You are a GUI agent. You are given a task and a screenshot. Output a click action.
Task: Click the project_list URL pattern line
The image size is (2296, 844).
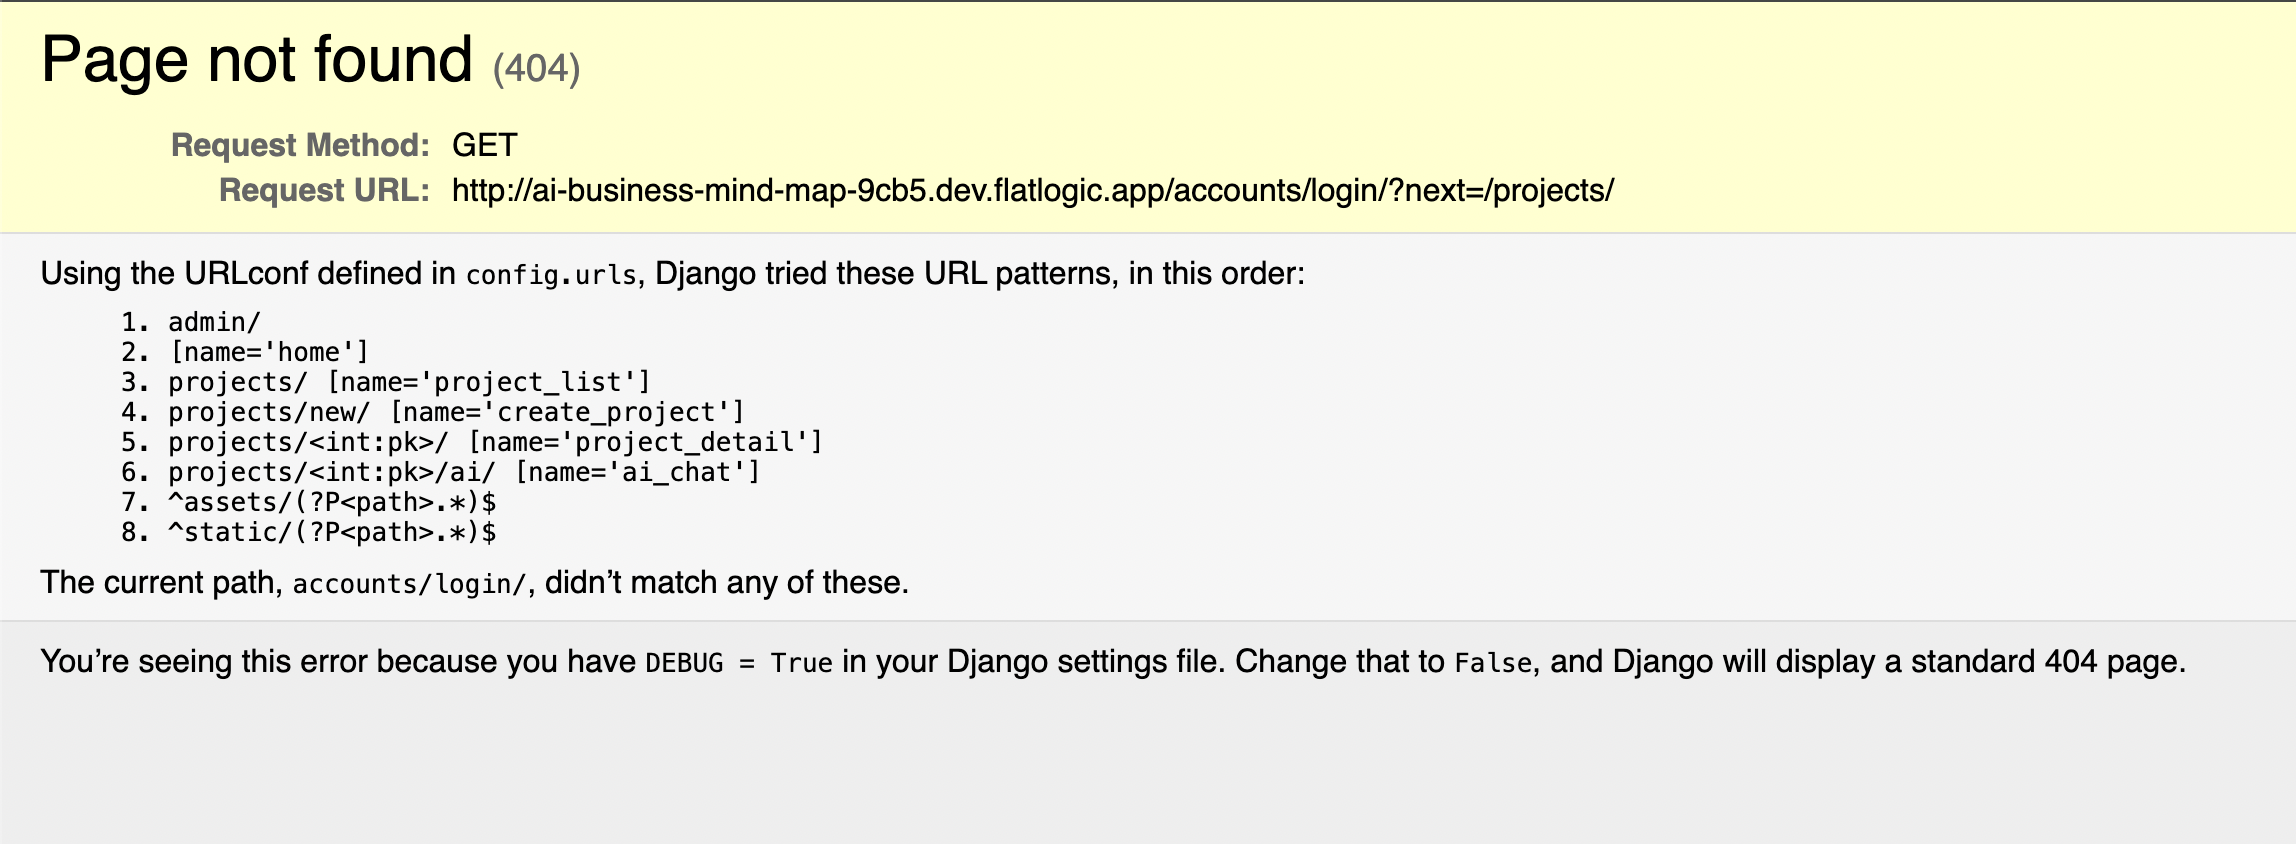(x=410, y=382)
